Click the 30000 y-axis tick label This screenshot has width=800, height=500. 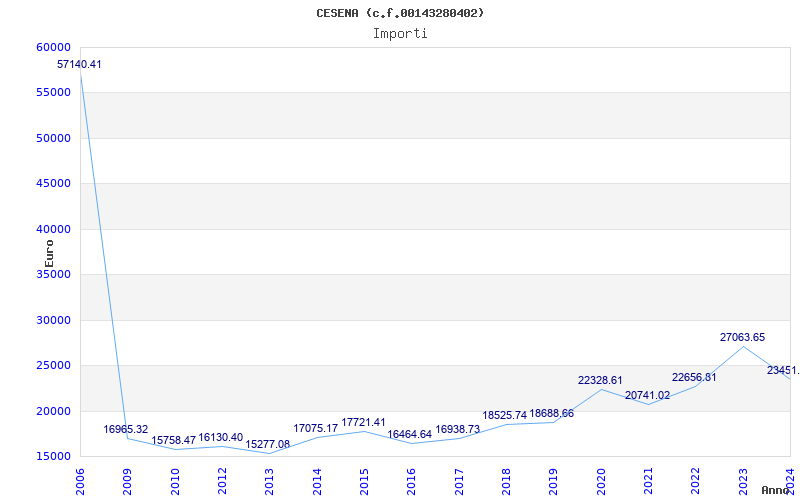(54, 320)
